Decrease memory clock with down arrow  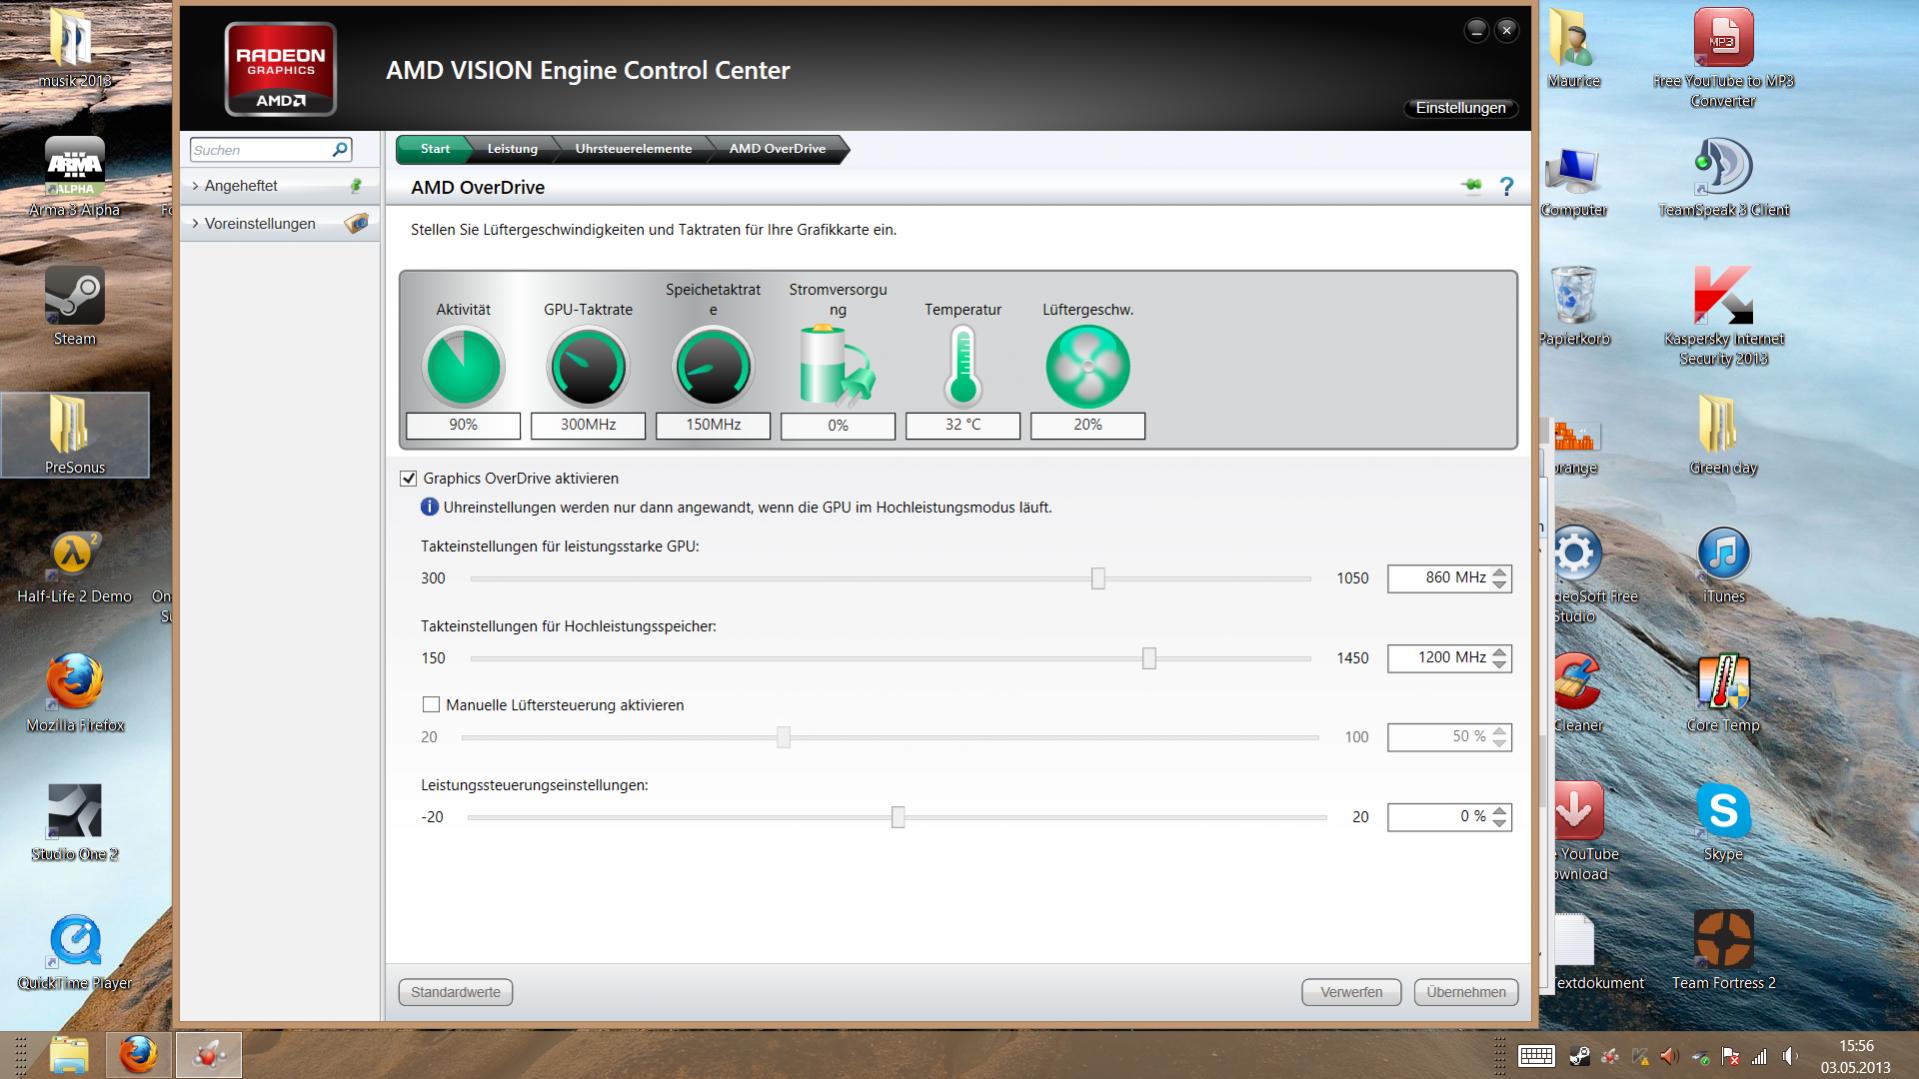[1499, 664]
